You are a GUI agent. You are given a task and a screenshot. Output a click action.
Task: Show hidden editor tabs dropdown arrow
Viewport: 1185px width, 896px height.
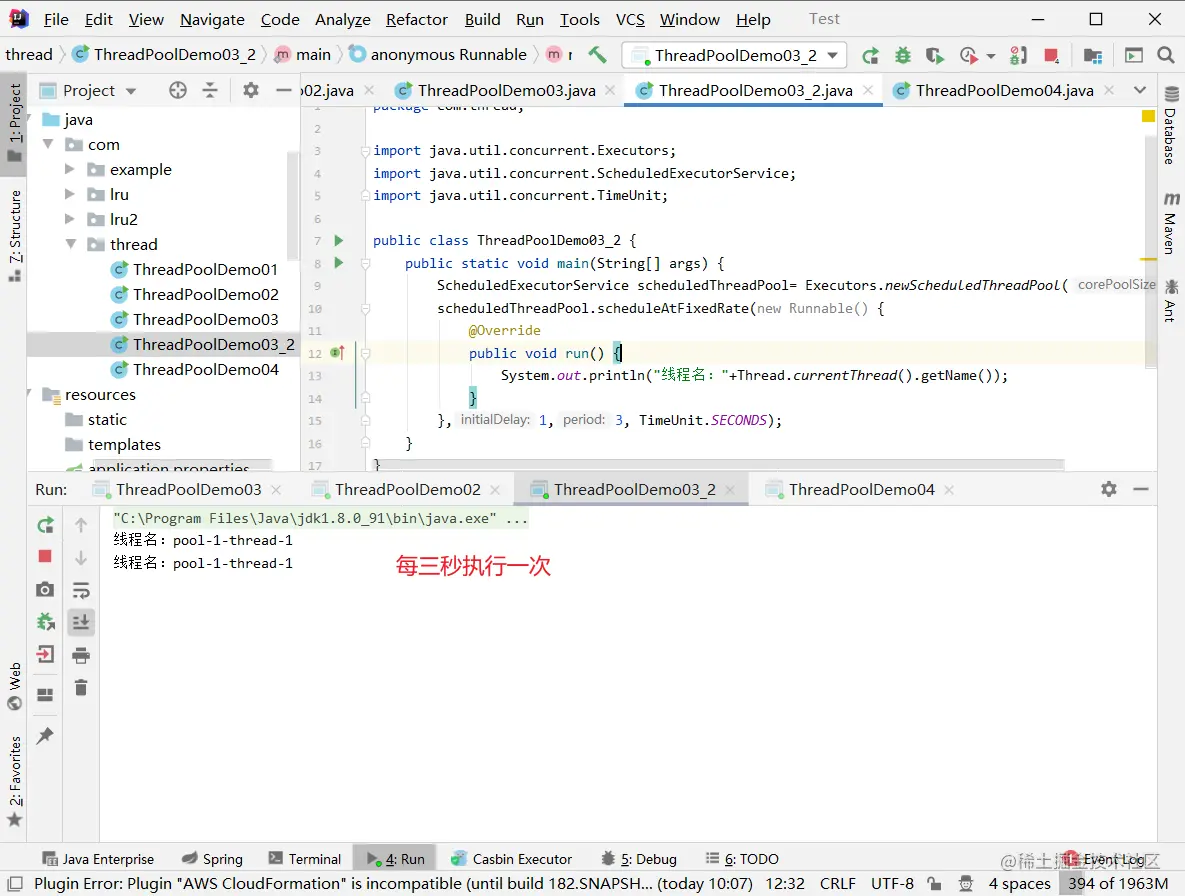click(1140, 91)
